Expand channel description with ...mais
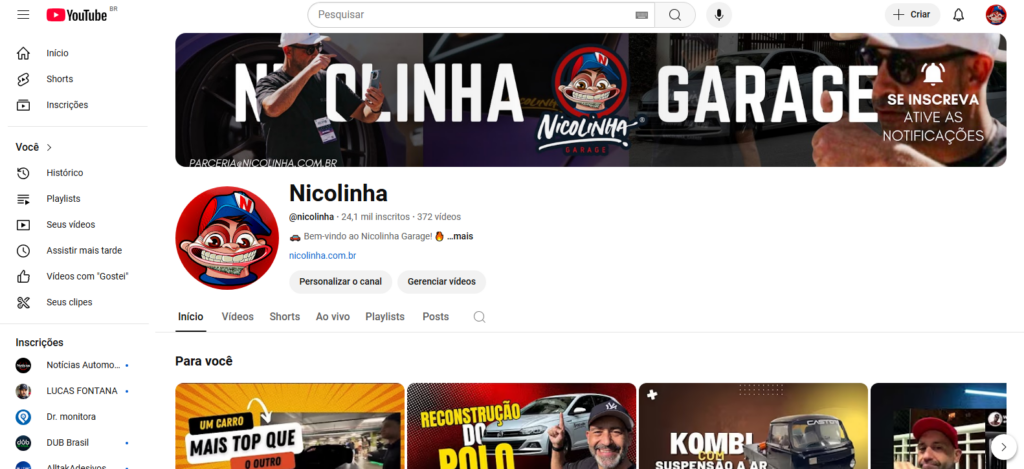Screen dimensions: 1024x469 coord(460,236)
